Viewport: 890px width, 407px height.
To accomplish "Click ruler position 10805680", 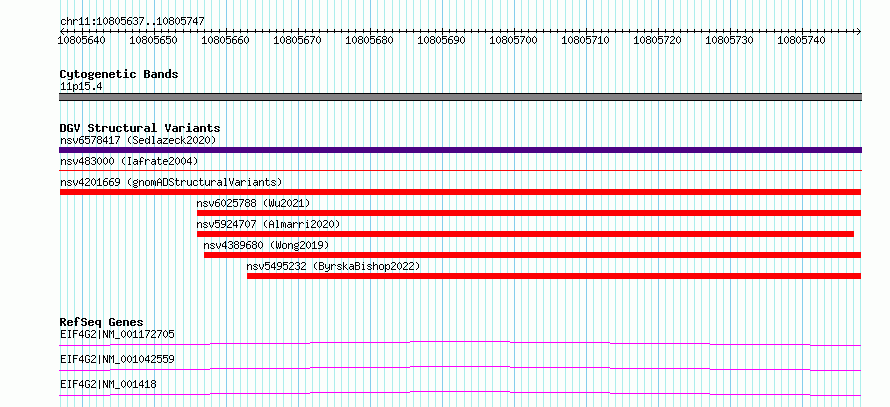I will click(x=370, y=40).
